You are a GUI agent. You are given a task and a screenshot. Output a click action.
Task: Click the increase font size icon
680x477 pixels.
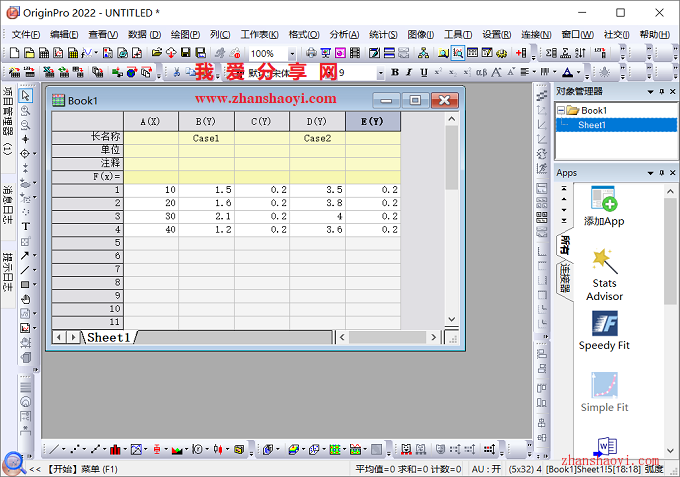[496, 72]
